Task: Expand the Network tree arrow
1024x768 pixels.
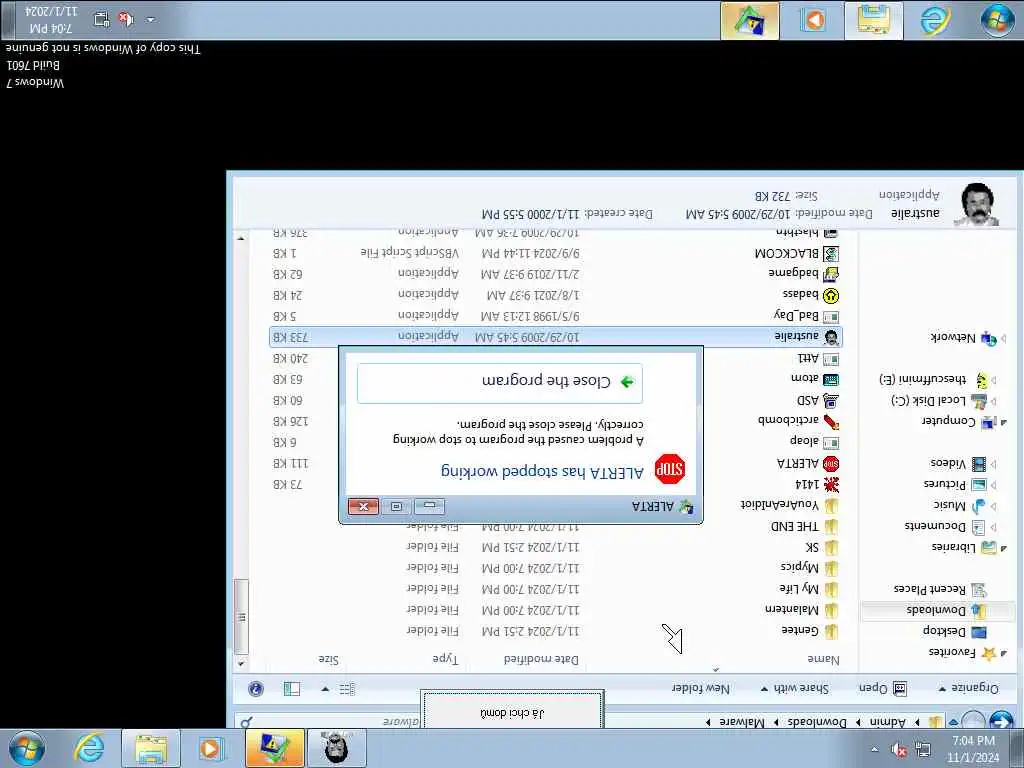Action: tap(1004, 338)
